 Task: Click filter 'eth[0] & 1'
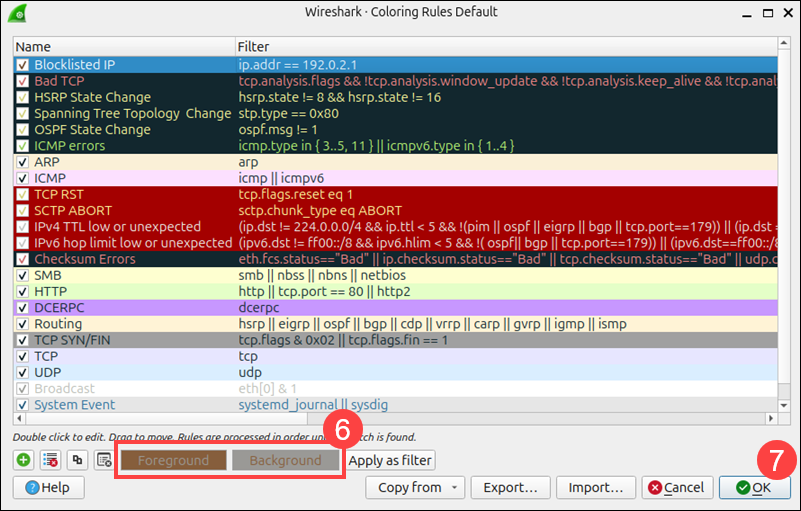(268, 389)
